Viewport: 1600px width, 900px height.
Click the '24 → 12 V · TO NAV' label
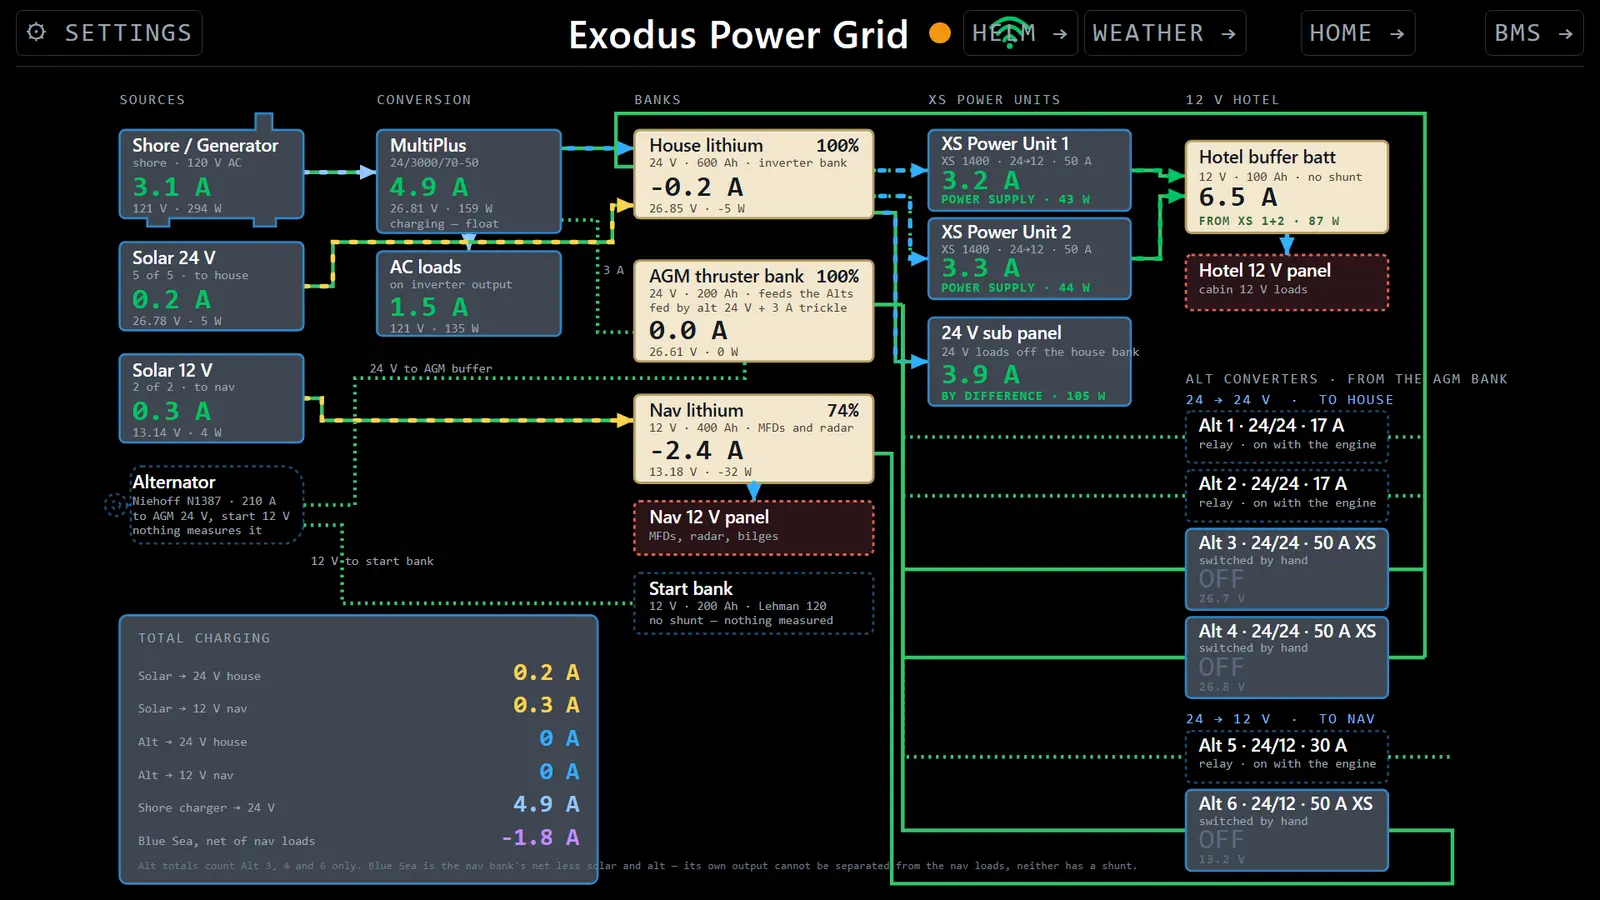click(x=1280, y=719)
